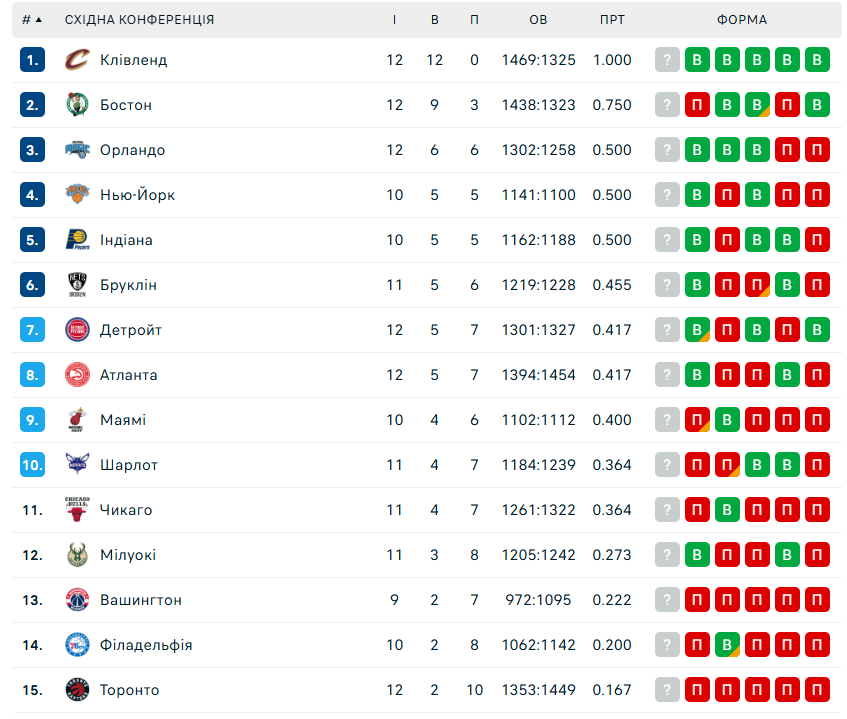Click the Miami Heat logo icon
This screenshot has width=847, height=719.
pyautogui.click(x=77, y=420)
